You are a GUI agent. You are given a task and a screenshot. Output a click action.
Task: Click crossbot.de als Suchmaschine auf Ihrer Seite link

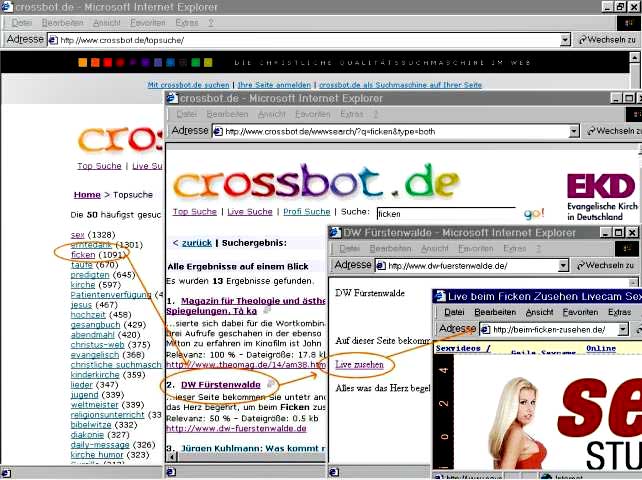pos(400,85)
